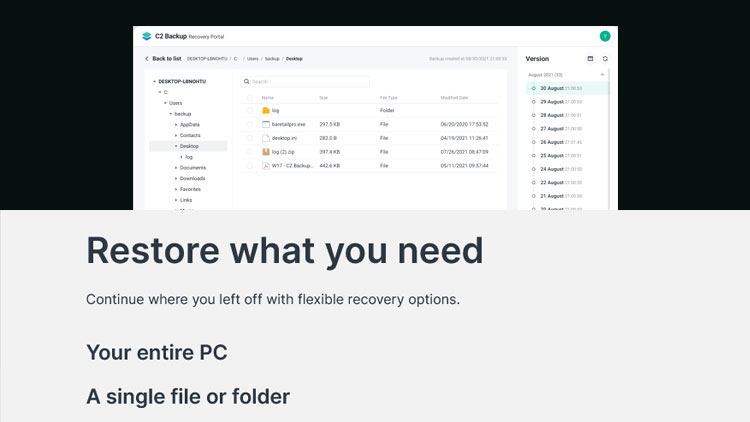Screen dimensions: 750x422
Task: Open the version calendar picker
Action: pos(590,59)
